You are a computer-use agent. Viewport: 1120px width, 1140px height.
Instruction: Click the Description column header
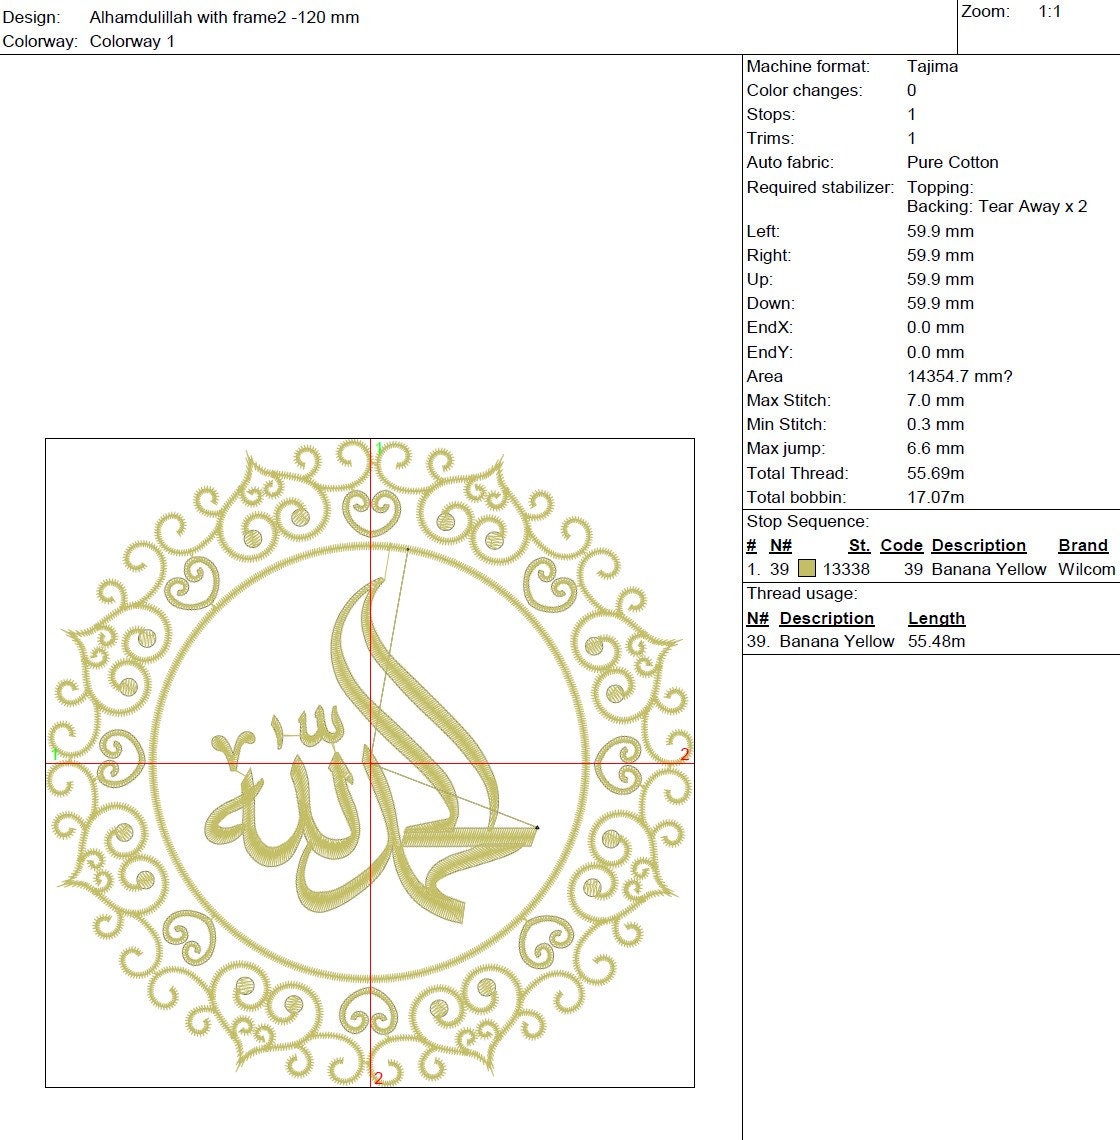(x=978, y=545)
